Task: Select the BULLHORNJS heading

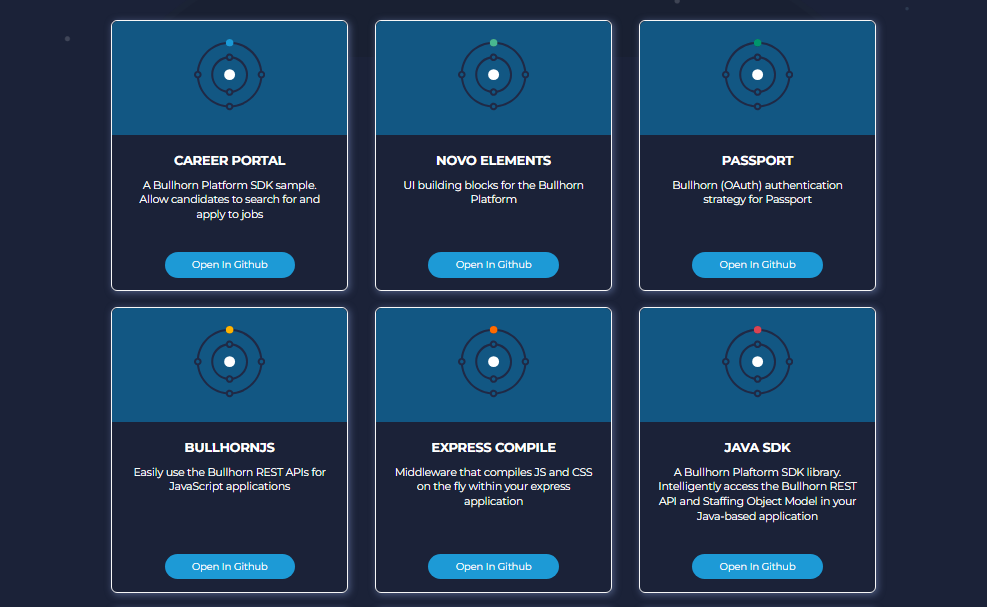Action: [x=230, y=448]
